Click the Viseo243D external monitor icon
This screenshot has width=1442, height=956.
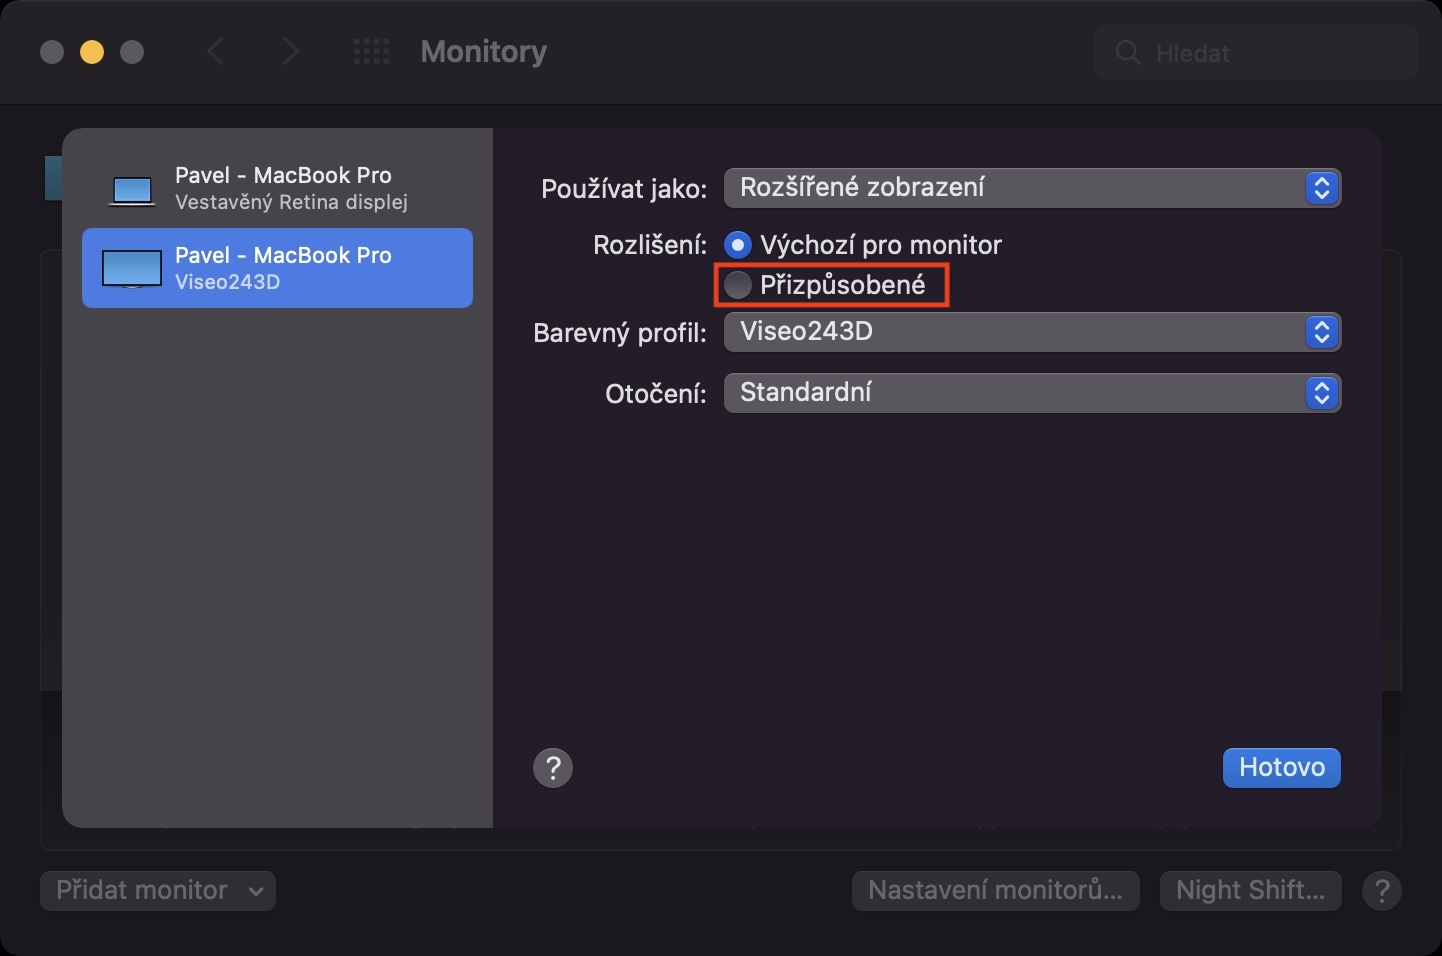(x=132, y=268)
